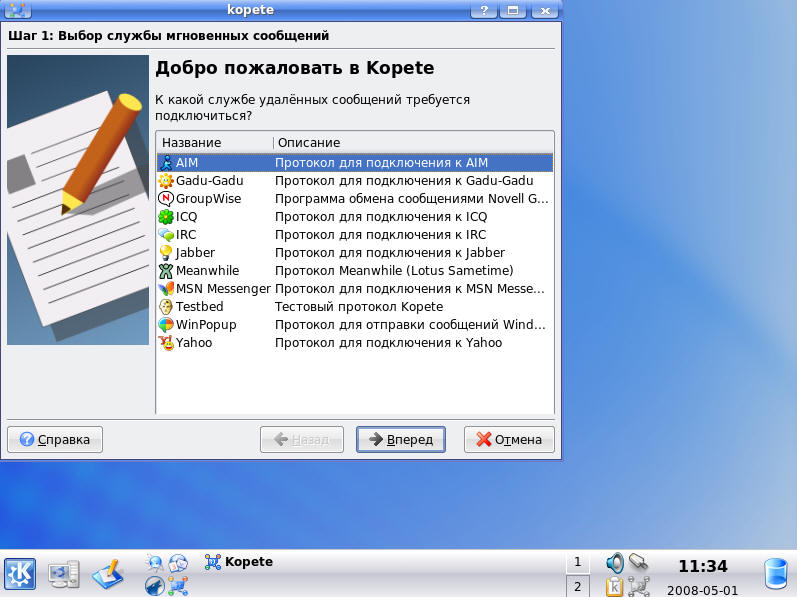Select the Yahoo smiley icon
Image resolution: width=797 pixels, height=597 pixels.
(166, 343)
